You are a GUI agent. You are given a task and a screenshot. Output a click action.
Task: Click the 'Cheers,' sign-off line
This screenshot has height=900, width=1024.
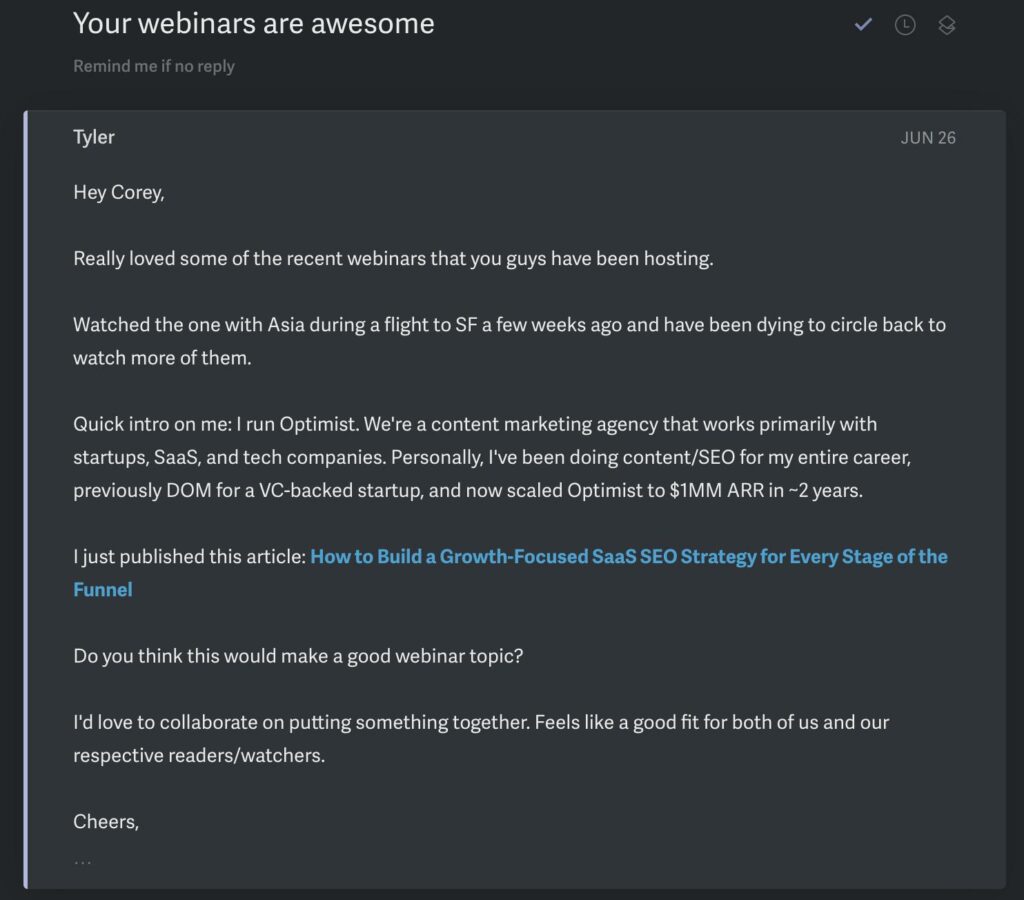click(x=106, y=822)
